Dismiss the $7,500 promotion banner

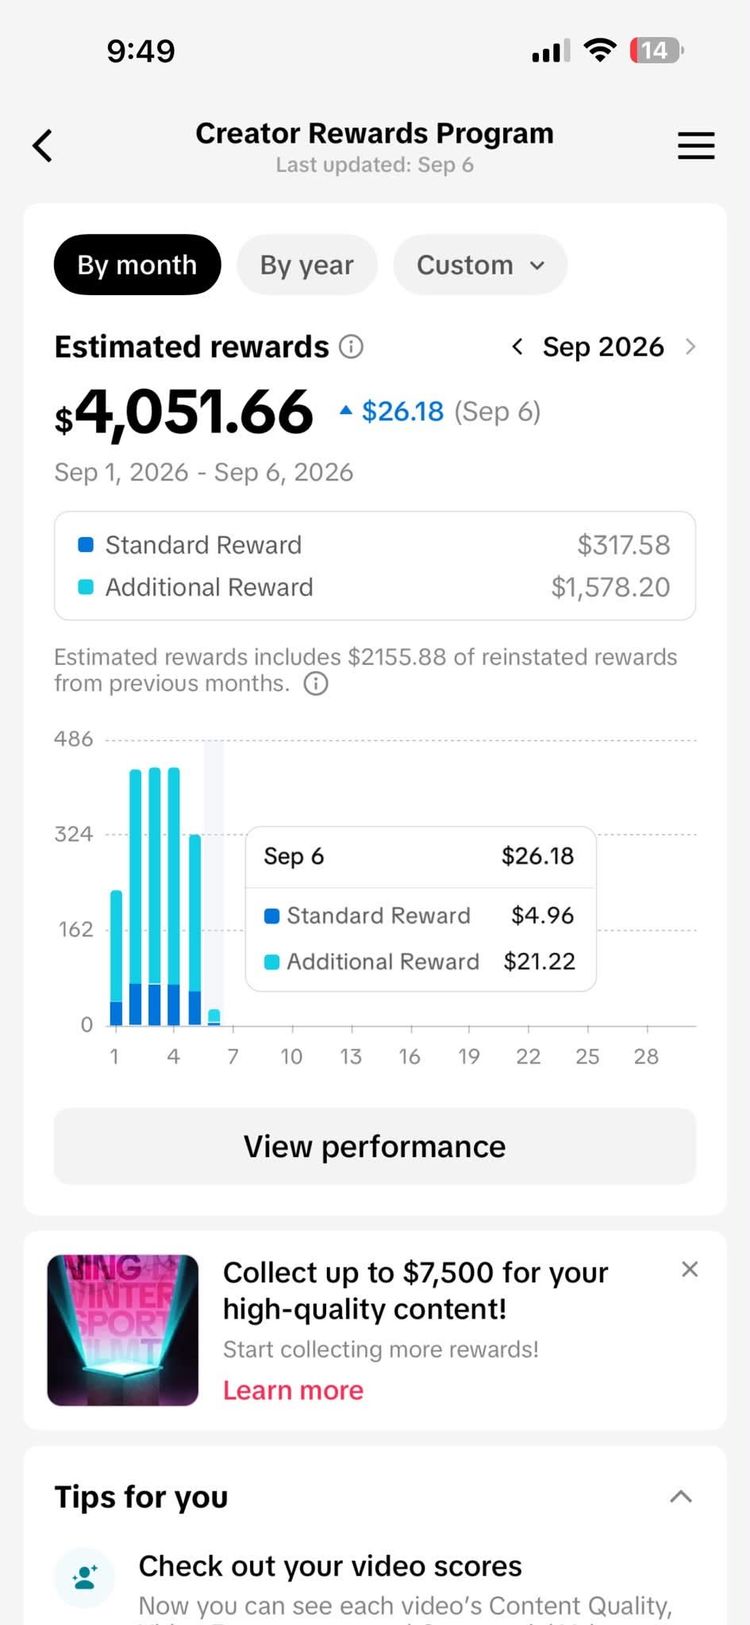pyautogui.click(x=689, y=1269)
